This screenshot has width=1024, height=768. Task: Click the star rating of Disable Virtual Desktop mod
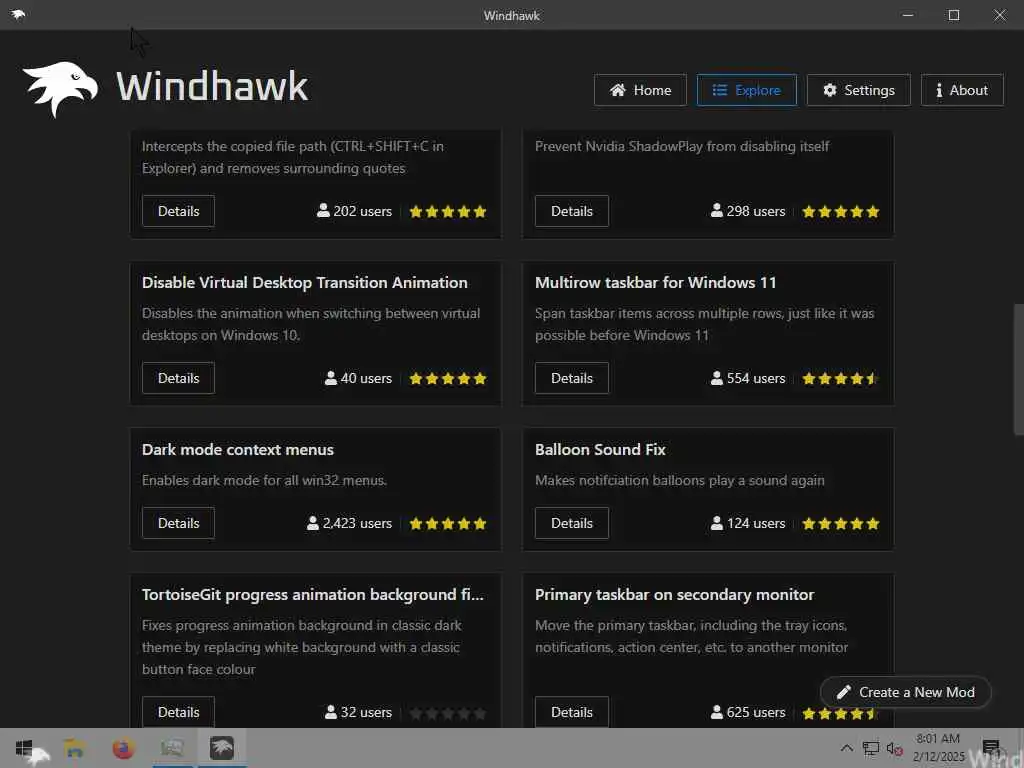pyautogui.click(x=448, y=379)
